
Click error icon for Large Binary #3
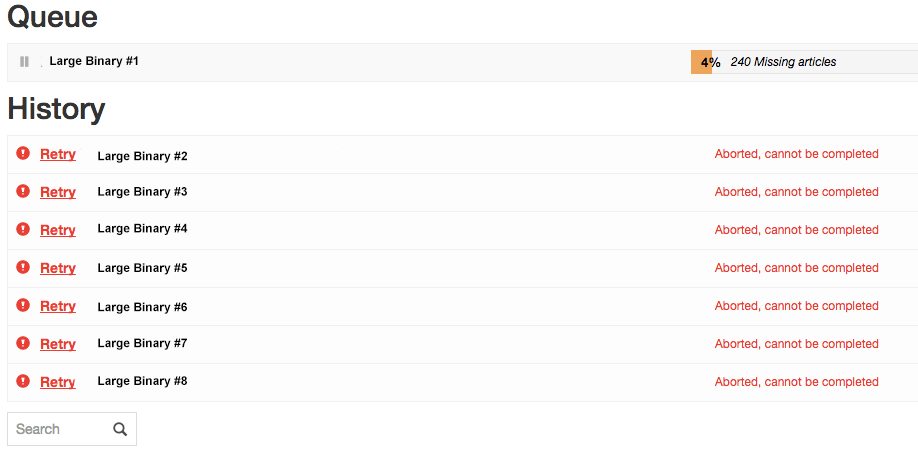tap(23, 191)
